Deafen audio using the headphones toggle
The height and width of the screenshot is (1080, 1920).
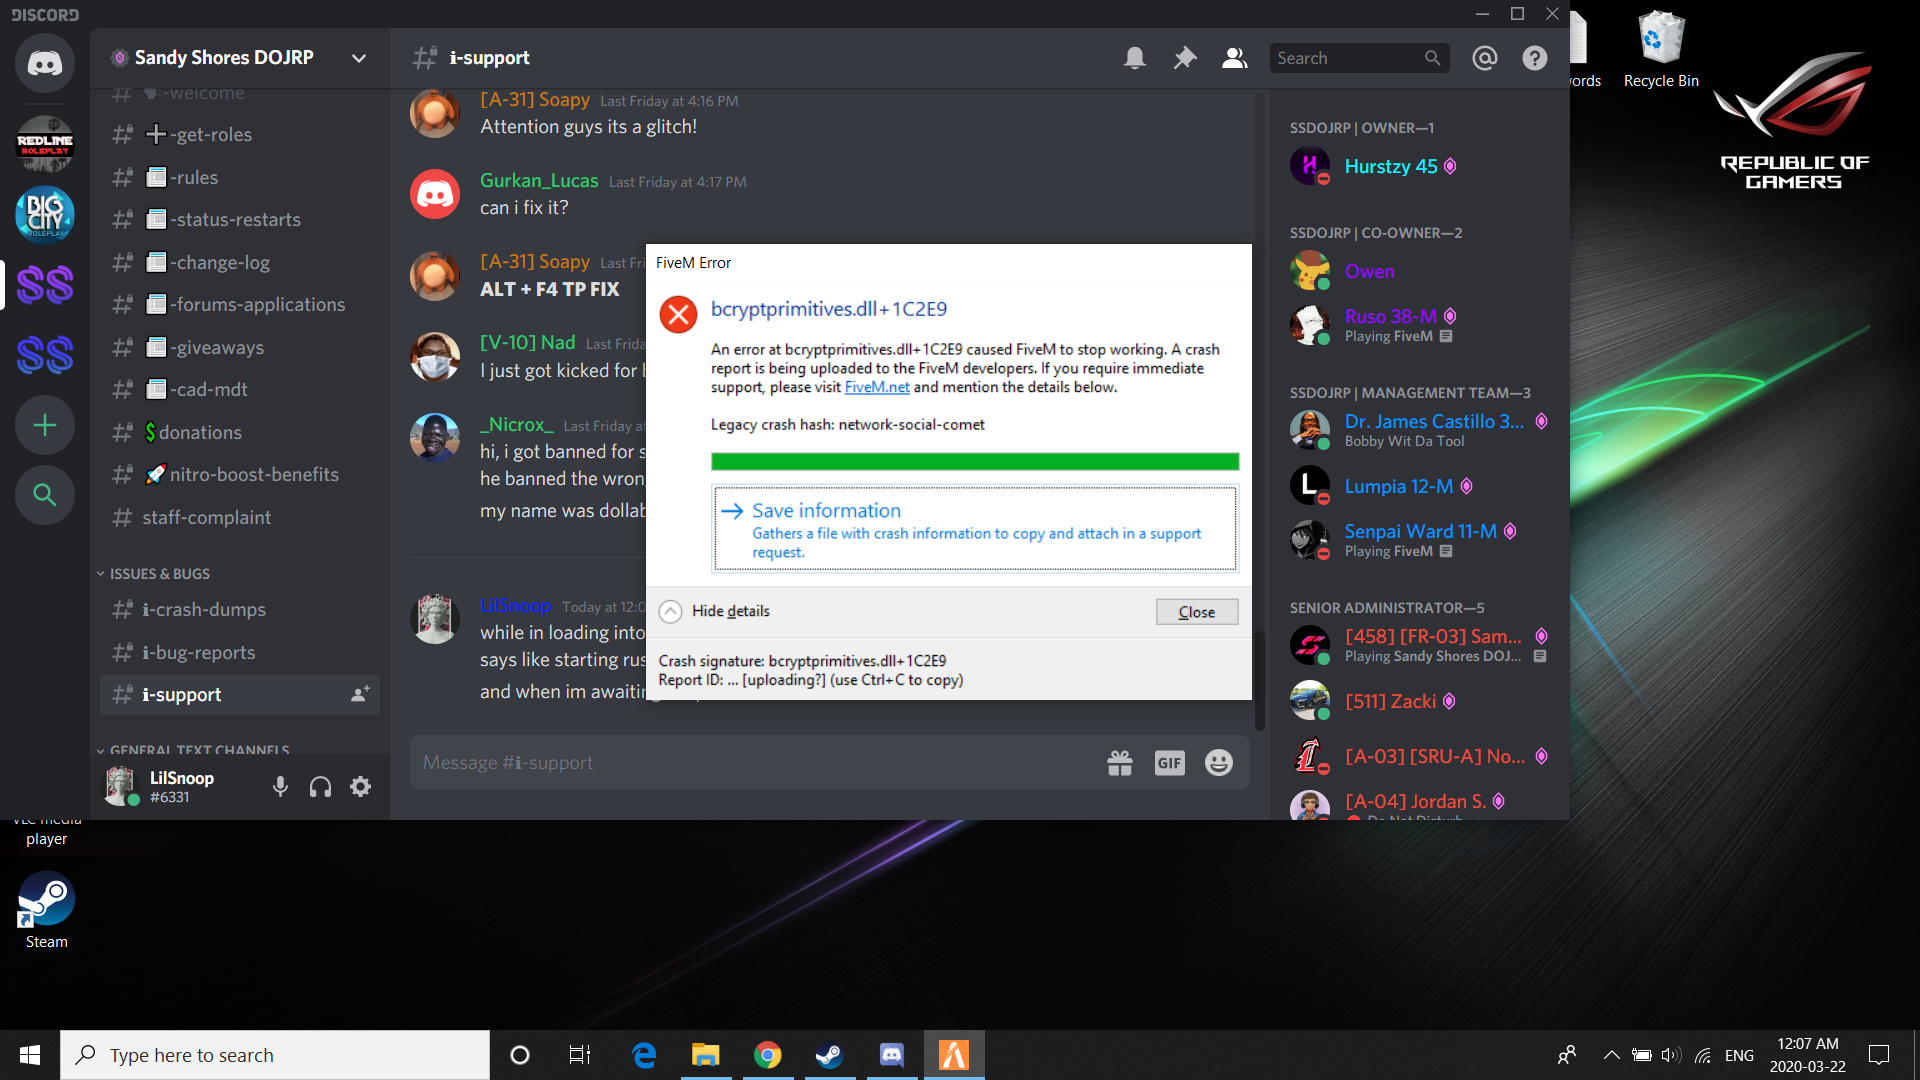320,786
